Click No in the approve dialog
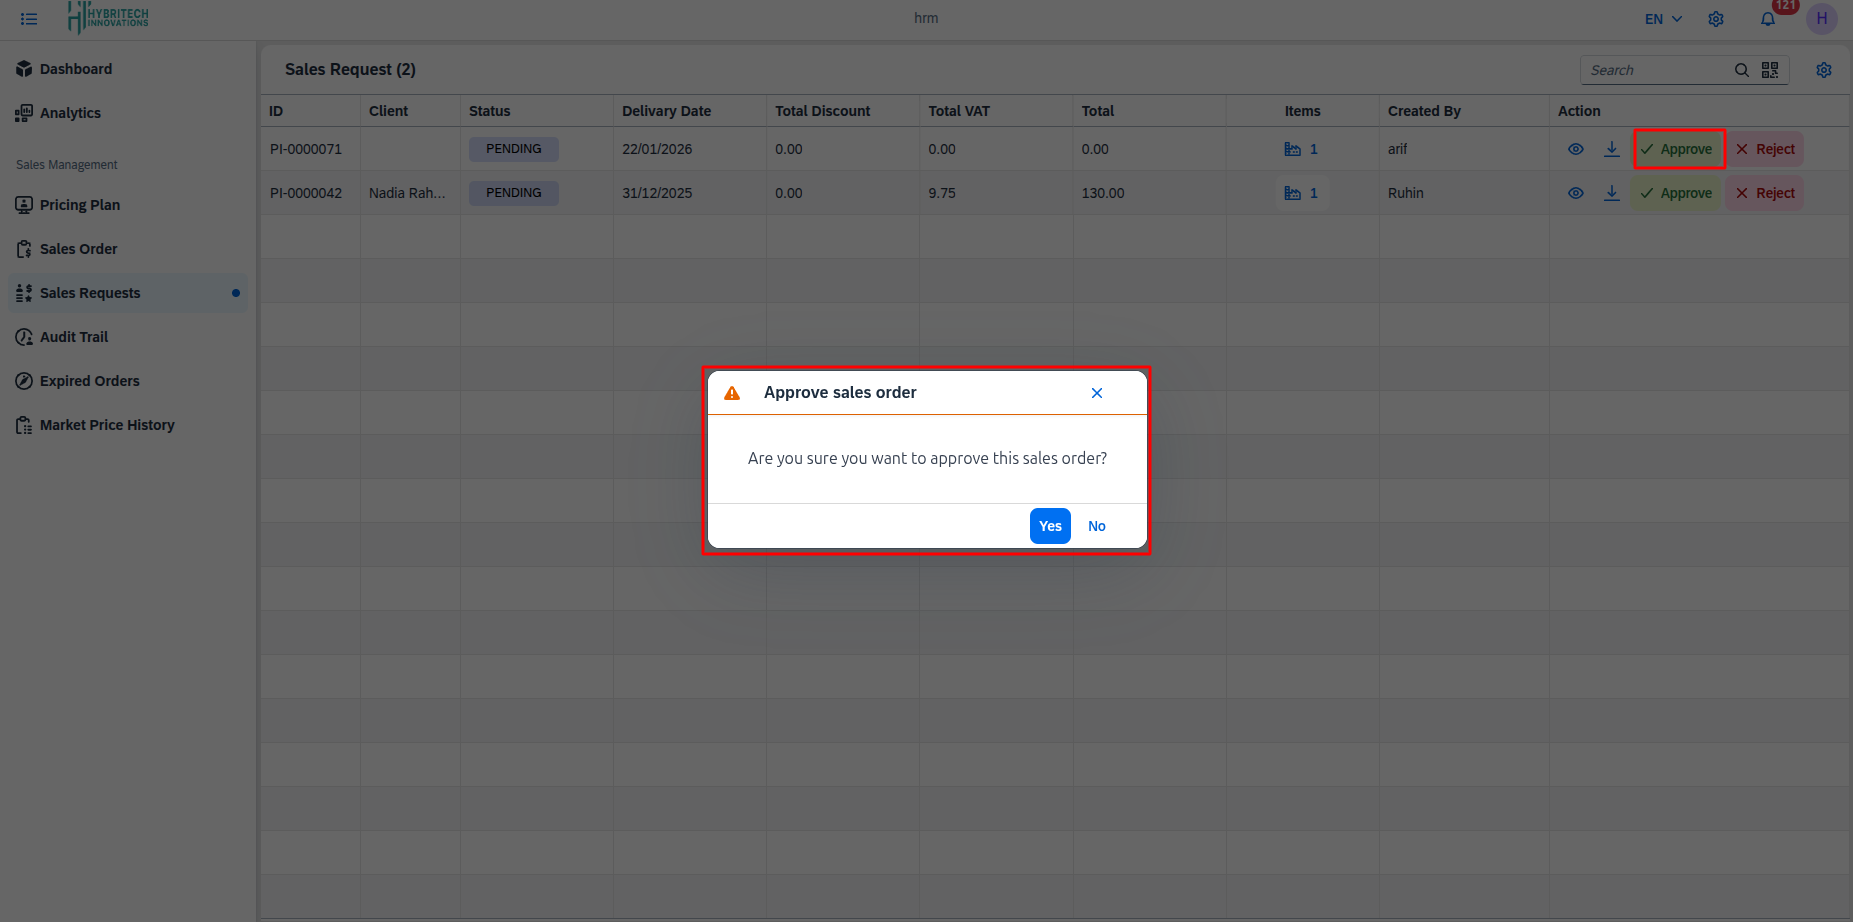The width and height of the screenshot is (1853, 922). [x=1096, y=526]
